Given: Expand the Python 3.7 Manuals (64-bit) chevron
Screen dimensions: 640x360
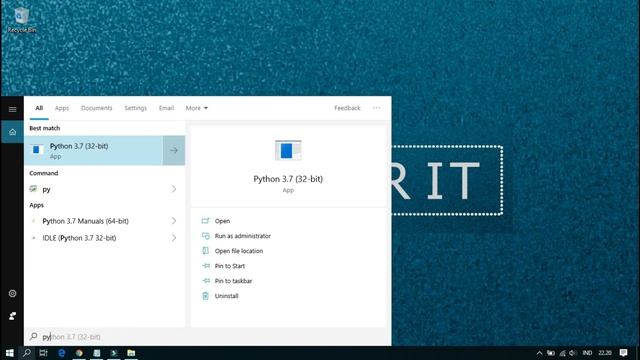Looking at the screenshot, I should (x=174, y=221).
